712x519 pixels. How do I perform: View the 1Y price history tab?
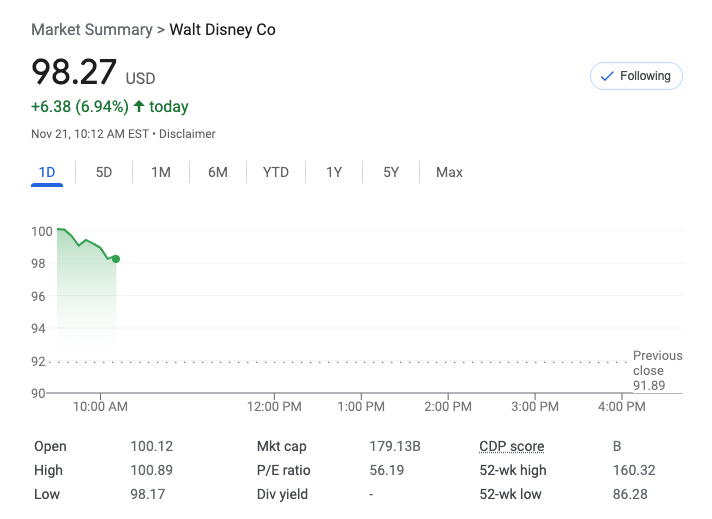tap(334, 173)
